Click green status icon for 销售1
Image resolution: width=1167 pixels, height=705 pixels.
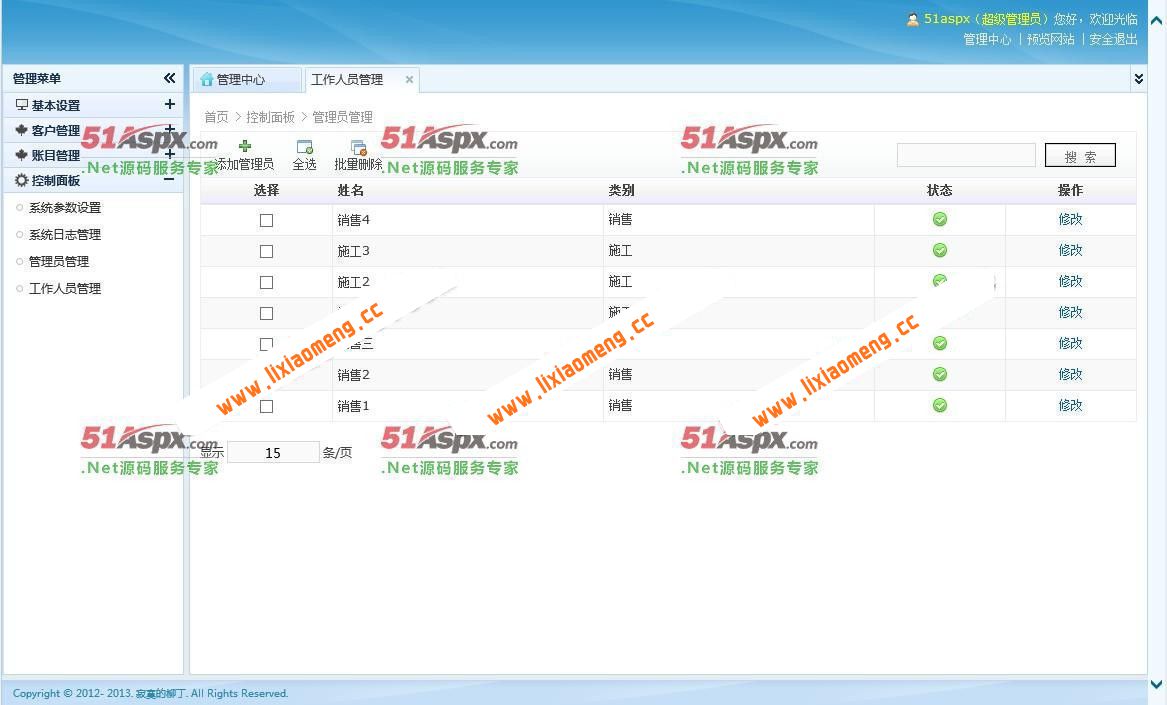pyautogui.click(x=940, y=405)
